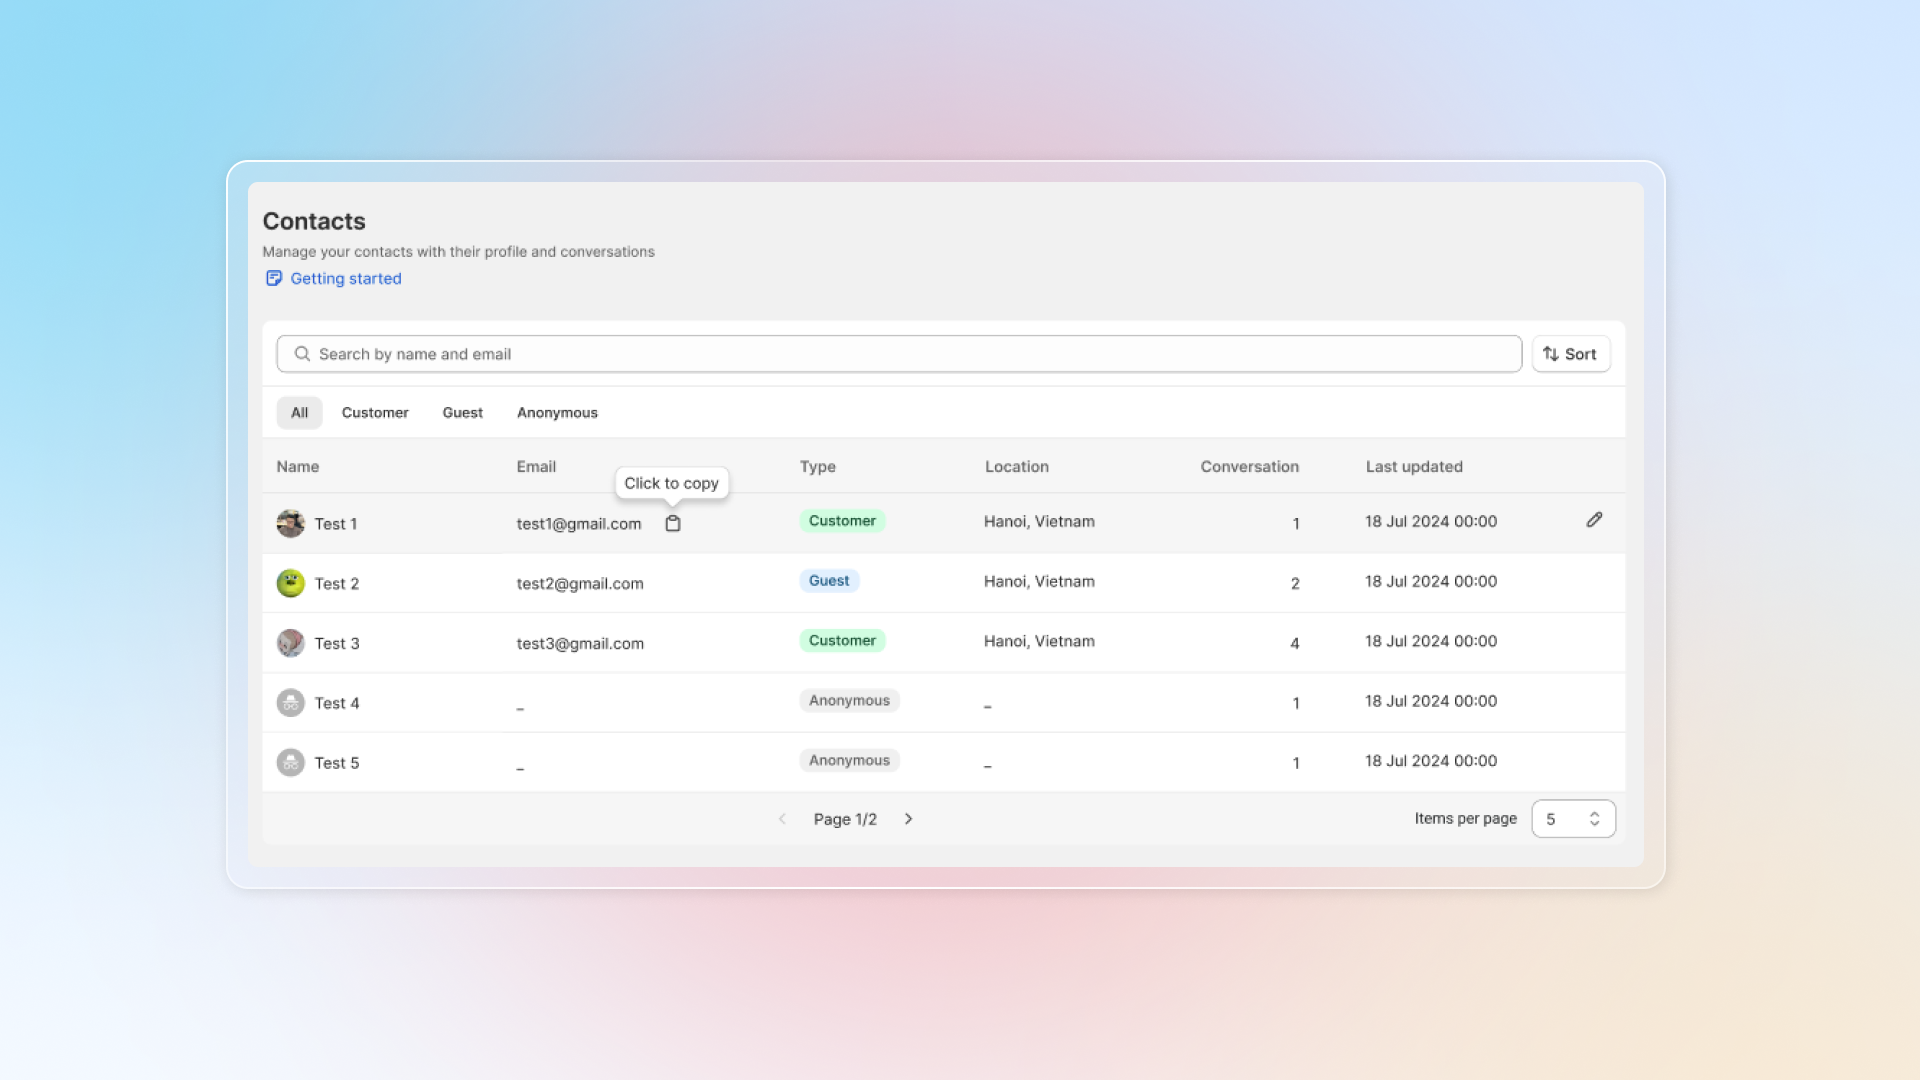The image size is (1920, 1080).
Task: Select the All contacts tab
Action: [299, 413]
